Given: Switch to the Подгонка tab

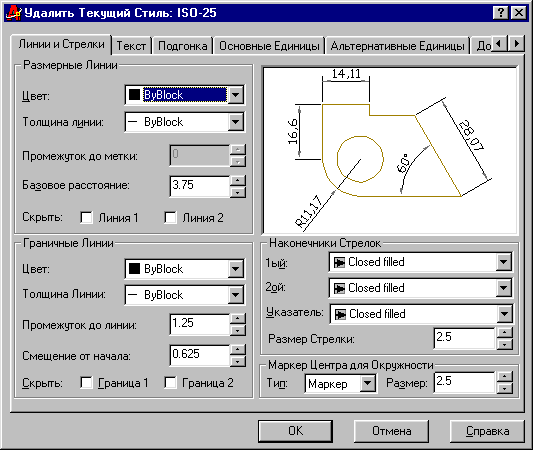Looking at the screenshot, I should (x=183, y=46).
